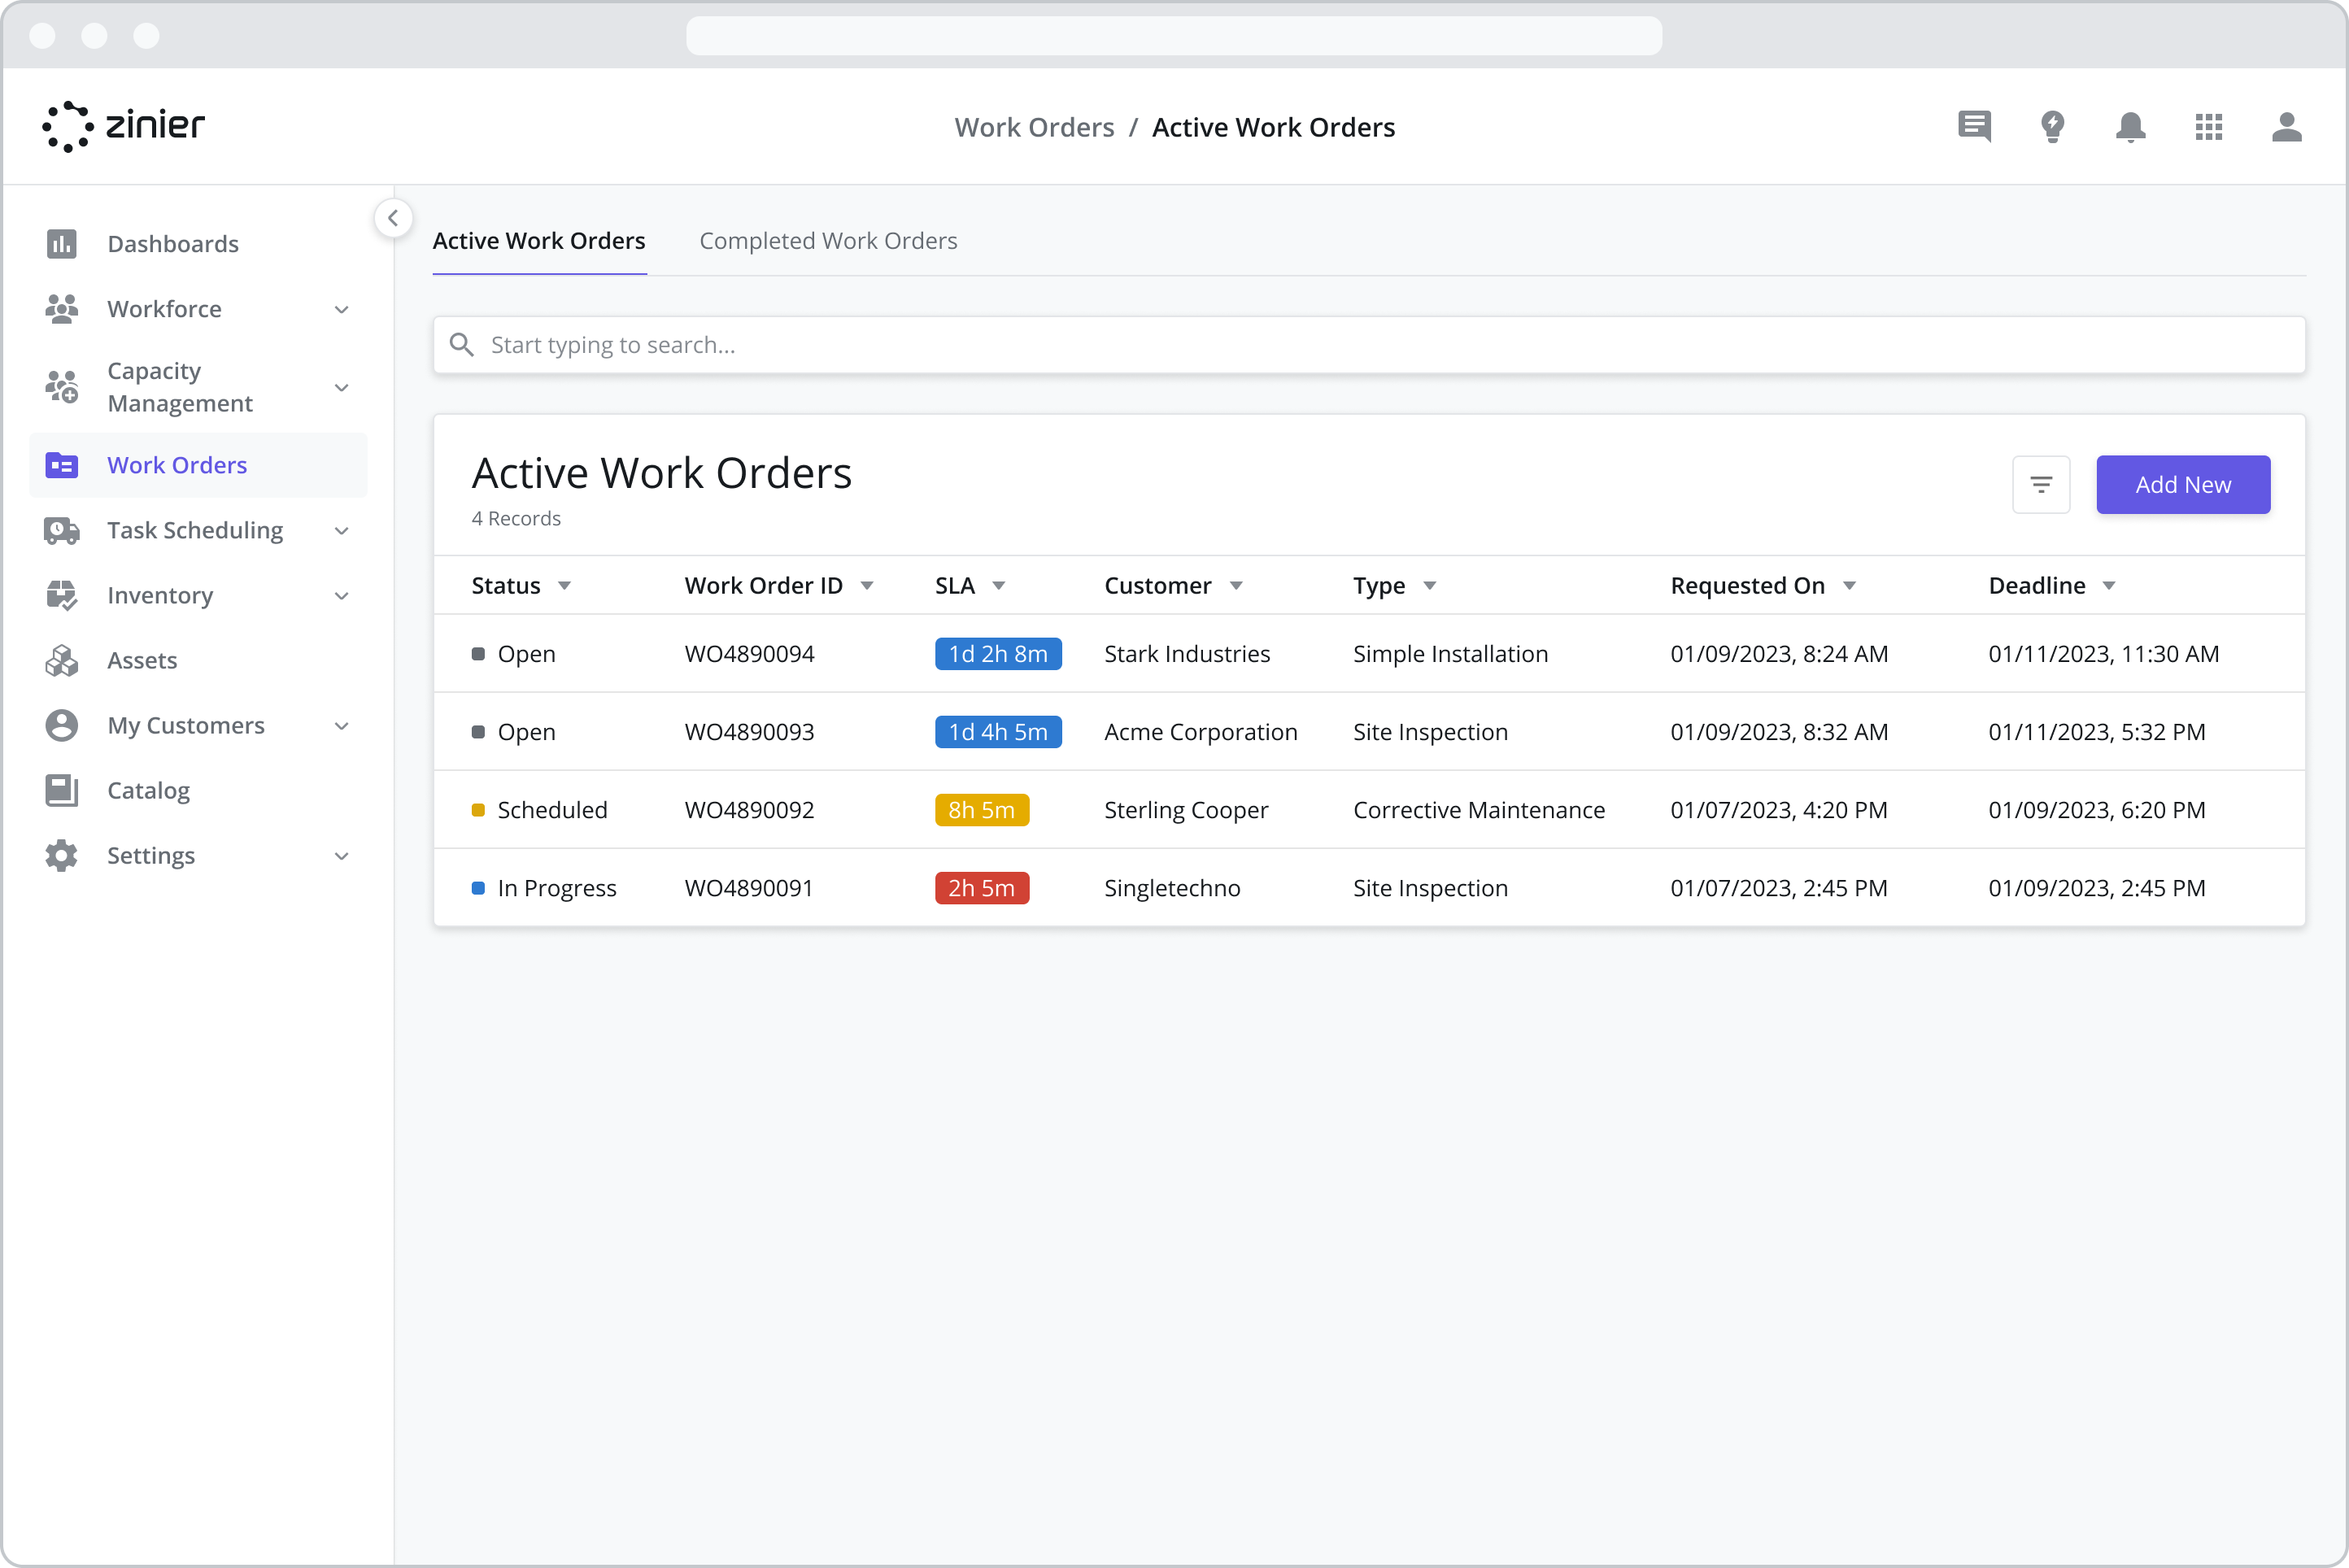The width and height of the screenshot is (2349, 1568).
Task: Click Work Orders breadcrumb link
Action: coord(1034,127)
